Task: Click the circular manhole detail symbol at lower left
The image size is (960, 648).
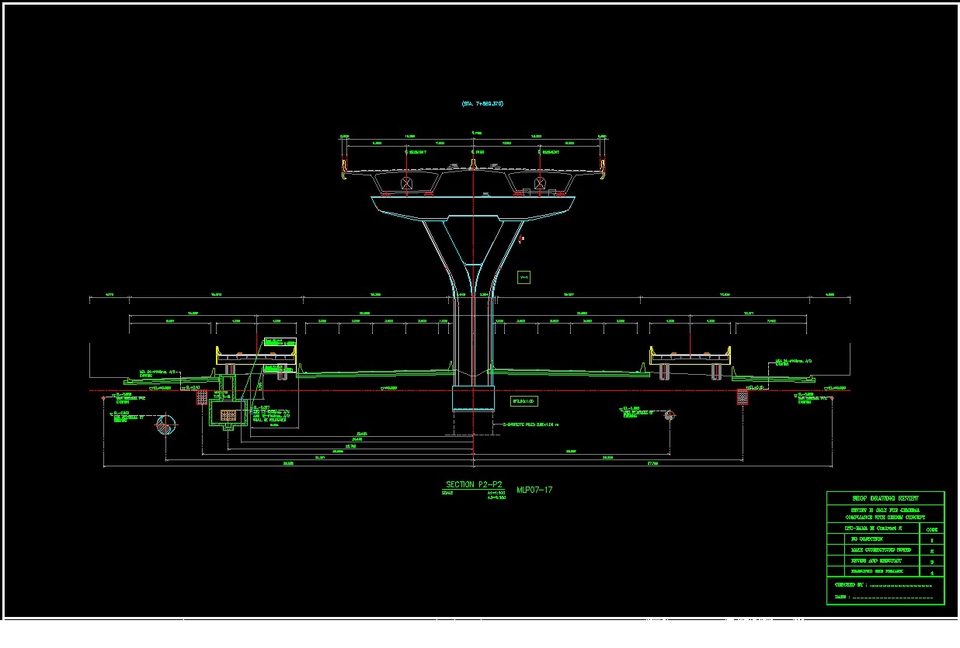Action: pos(166,425)
